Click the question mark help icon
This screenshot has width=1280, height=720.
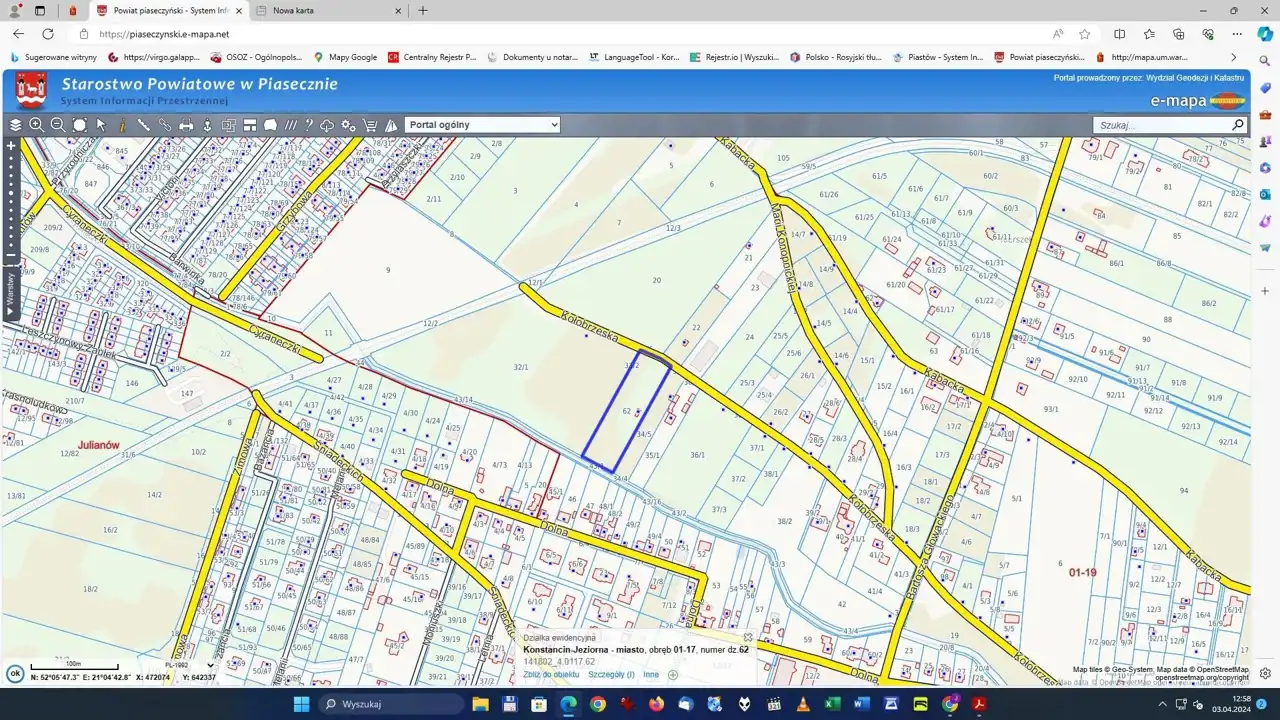(x=309, y=125)
